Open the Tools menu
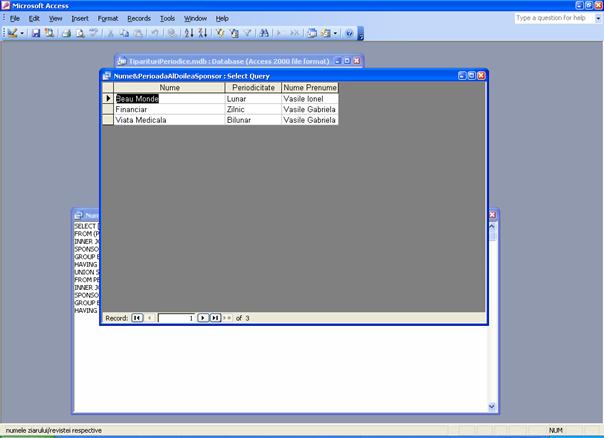Screen dimensions: 604x438 click(167, 18)
